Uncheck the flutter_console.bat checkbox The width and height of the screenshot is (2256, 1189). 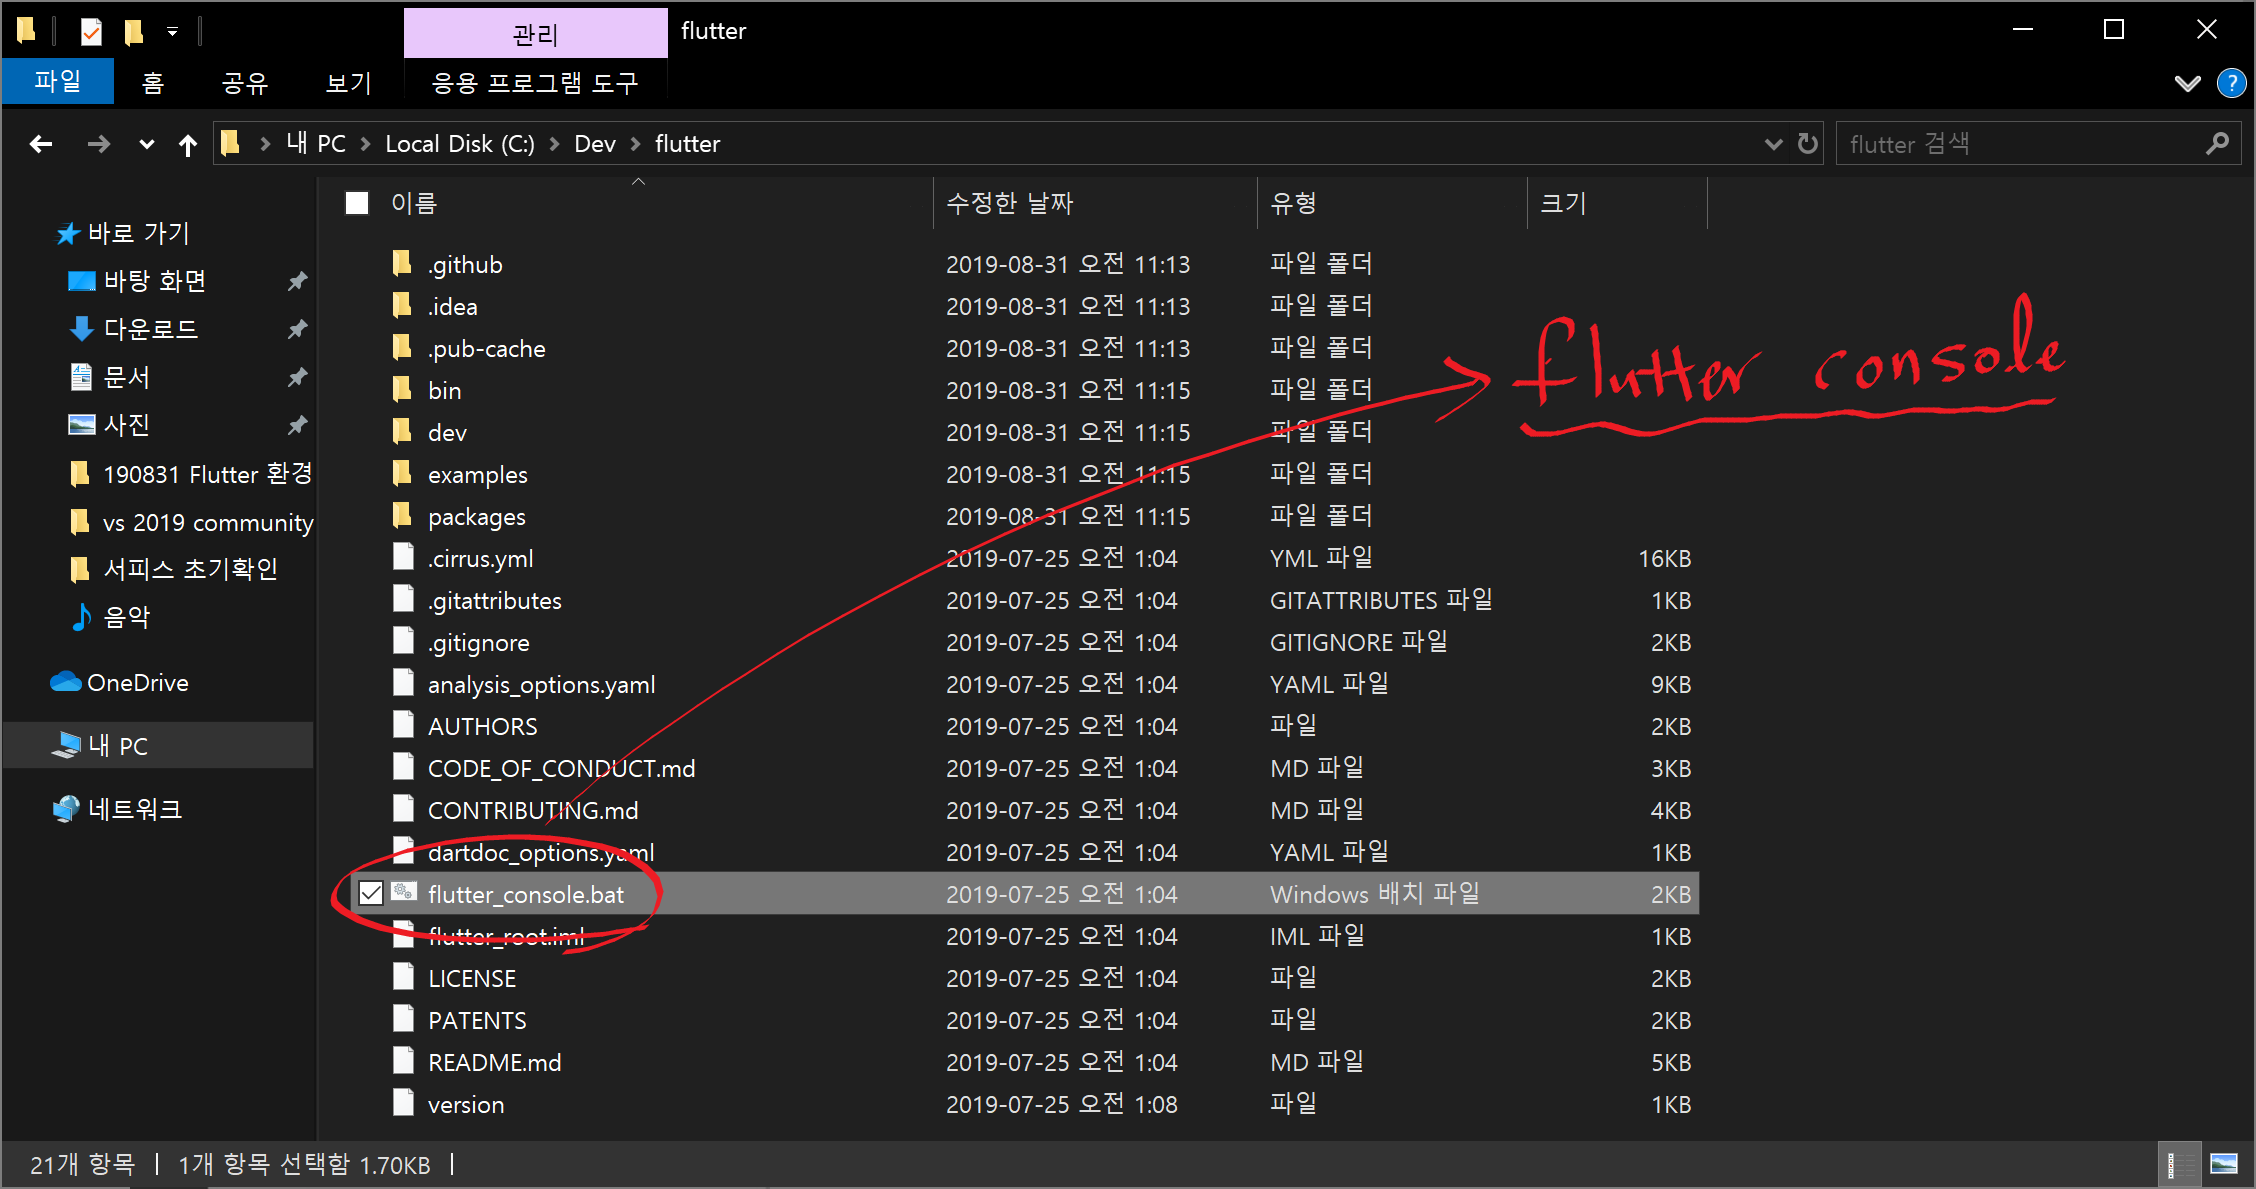tap(371, 893)
